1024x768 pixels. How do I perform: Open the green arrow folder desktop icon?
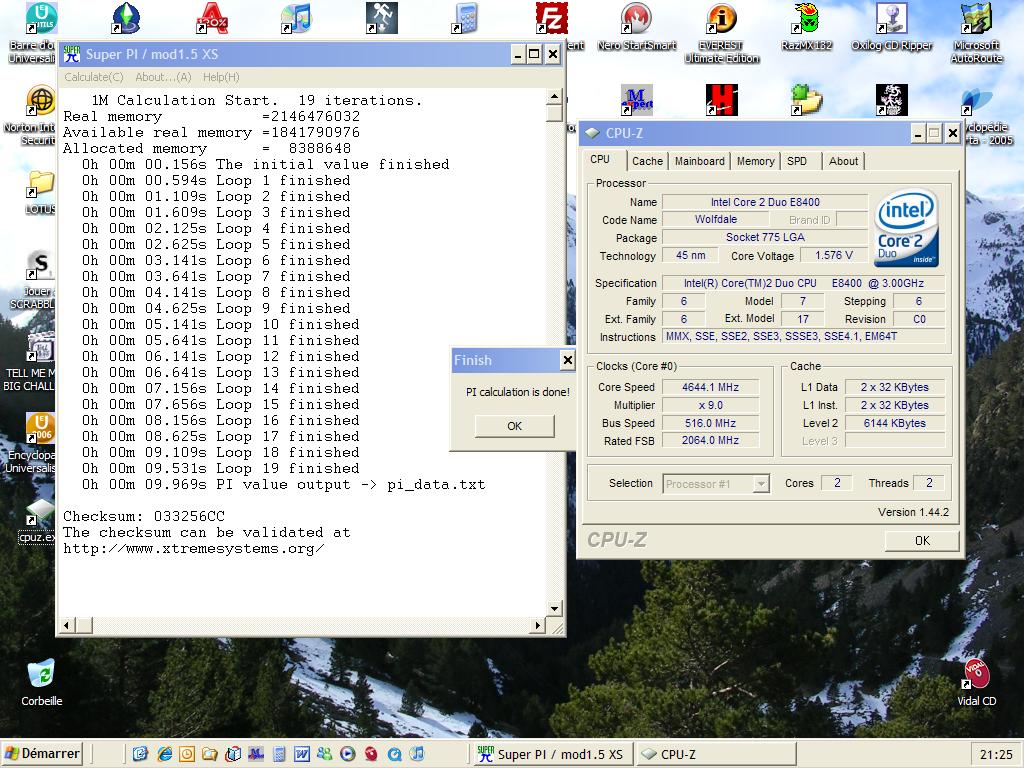tap(807, 100)
